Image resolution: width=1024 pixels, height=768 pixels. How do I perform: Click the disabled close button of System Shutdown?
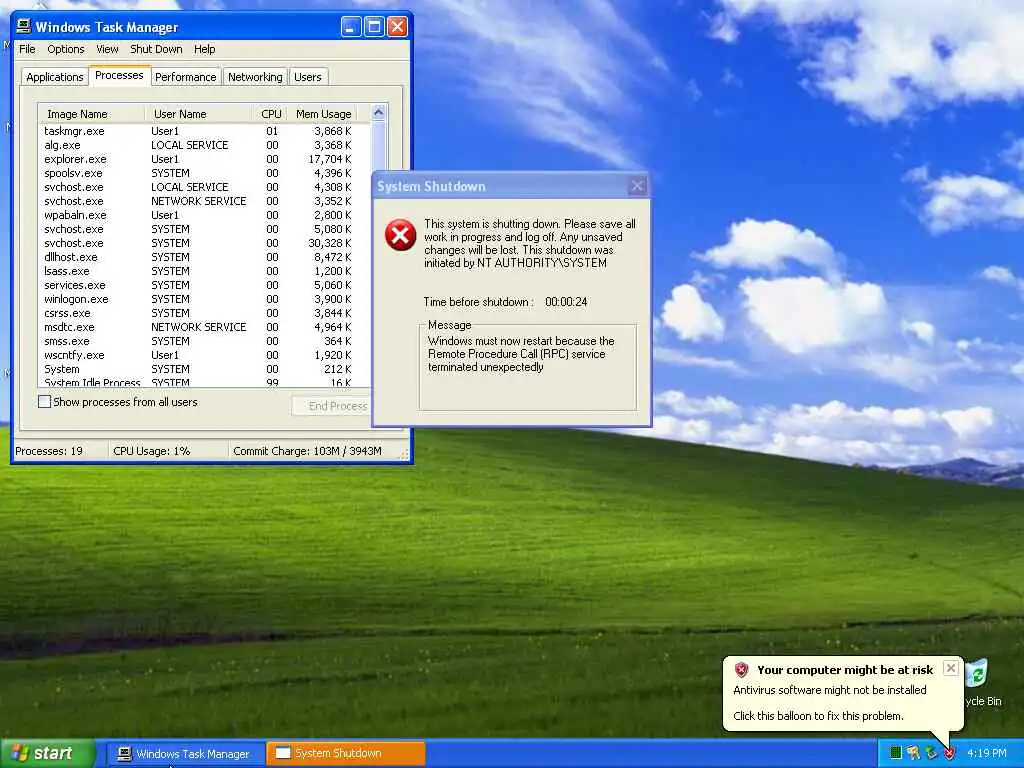pyautogui.click(x=637, y=186)
